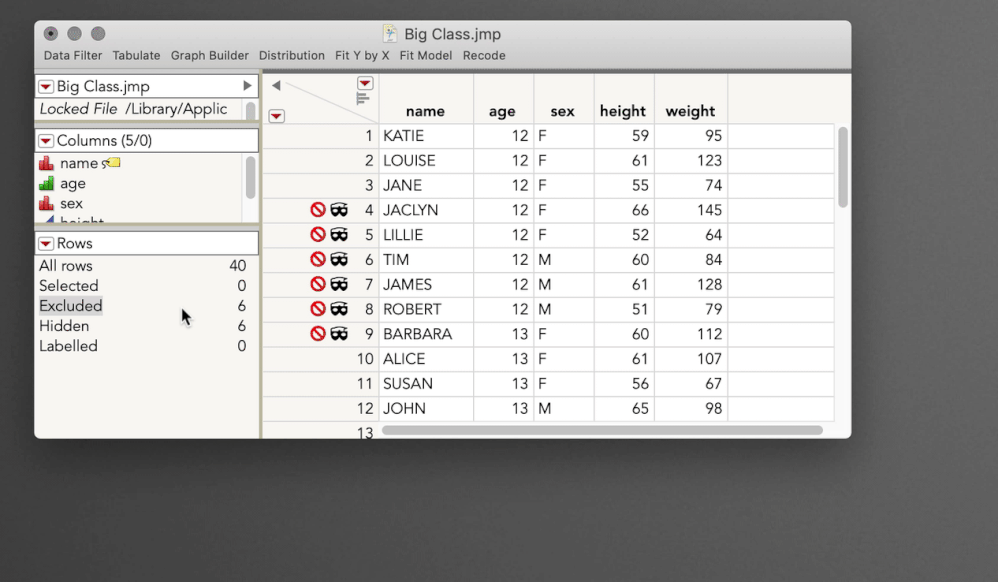Viewport: 998px width, 582px height.
Task: Click the KATIE name cell
Action: (426, 136)
